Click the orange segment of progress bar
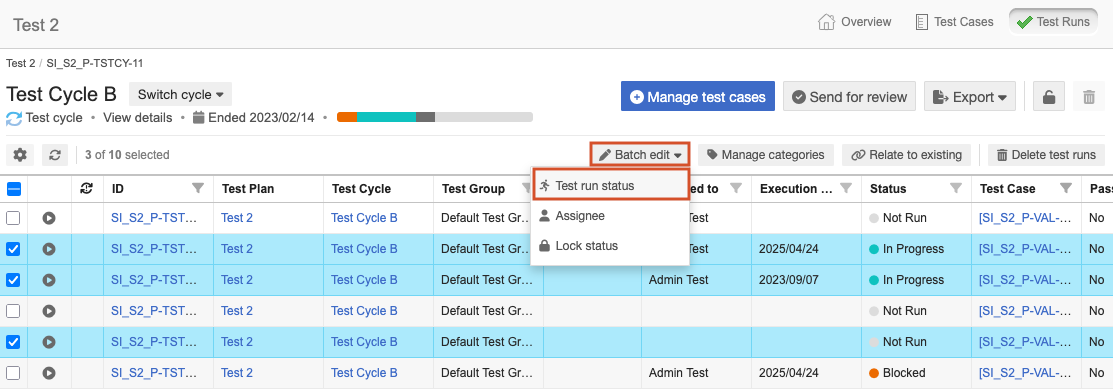This screenshot has height=389, width=1113. pyautogui.click(x=347, y=117)
